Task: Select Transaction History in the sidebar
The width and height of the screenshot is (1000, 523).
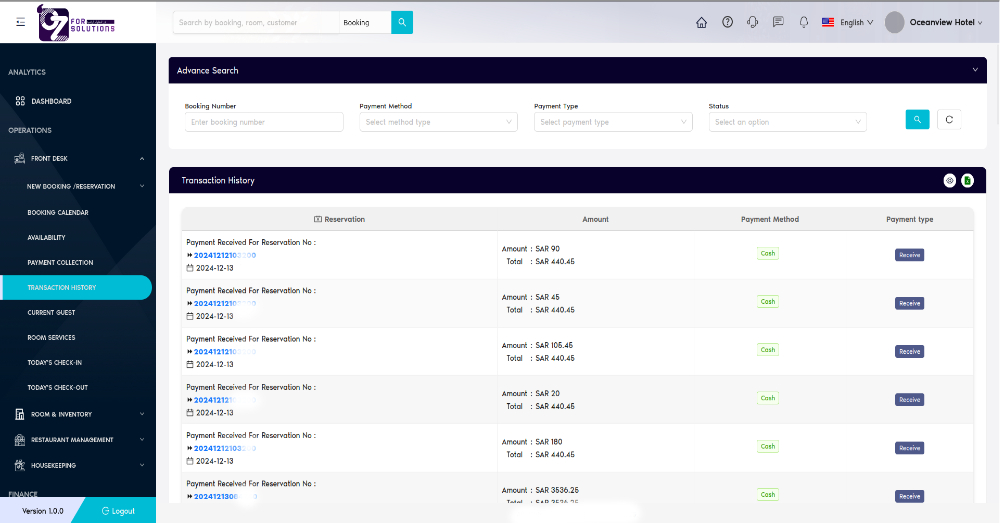Action: coord(77,288)
